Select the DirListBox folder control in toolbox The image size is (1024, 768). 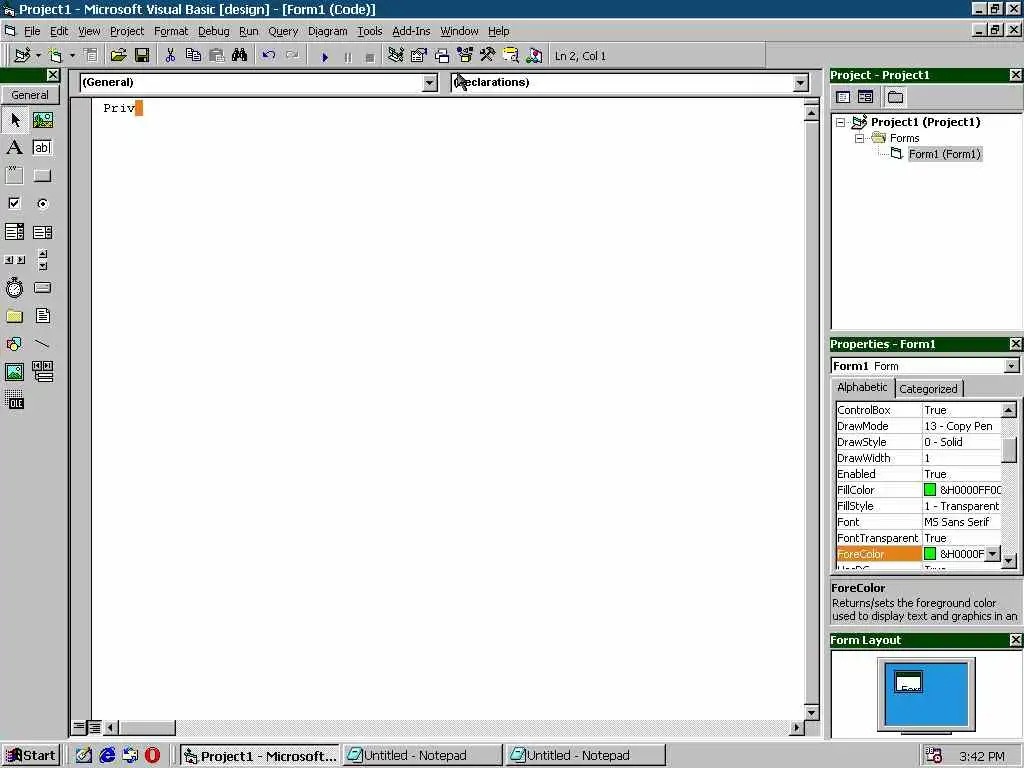[x=14, y=316]
